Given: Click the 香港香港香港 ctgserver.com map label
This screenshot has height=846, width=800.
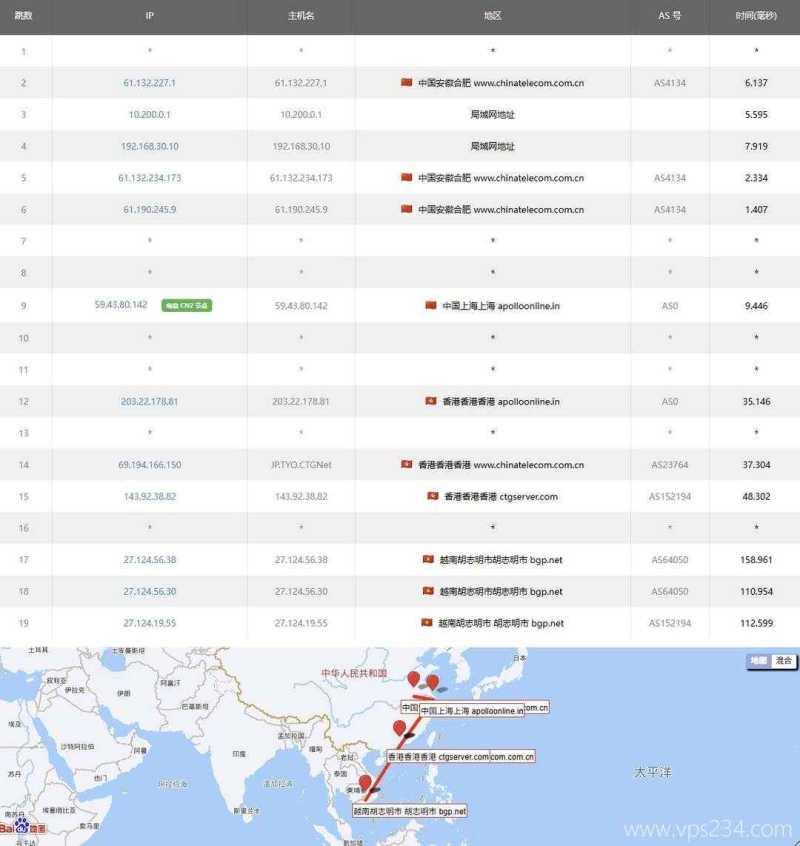Looking at the screenshot, I should [440, 756].
